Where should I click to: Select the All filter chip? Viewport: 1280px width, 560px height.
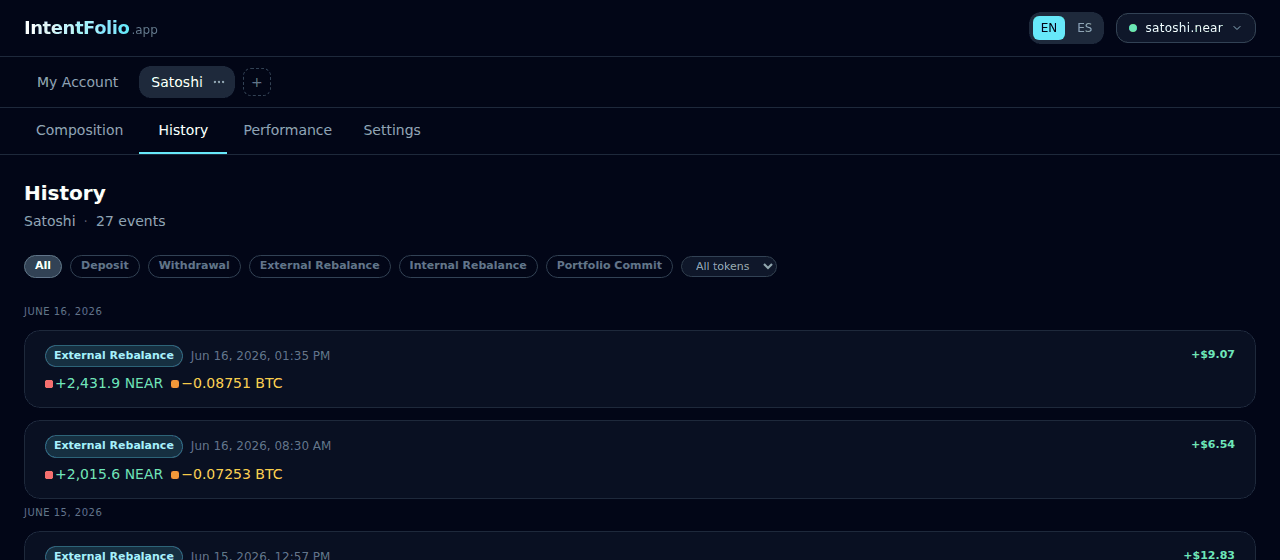(43, 266)
